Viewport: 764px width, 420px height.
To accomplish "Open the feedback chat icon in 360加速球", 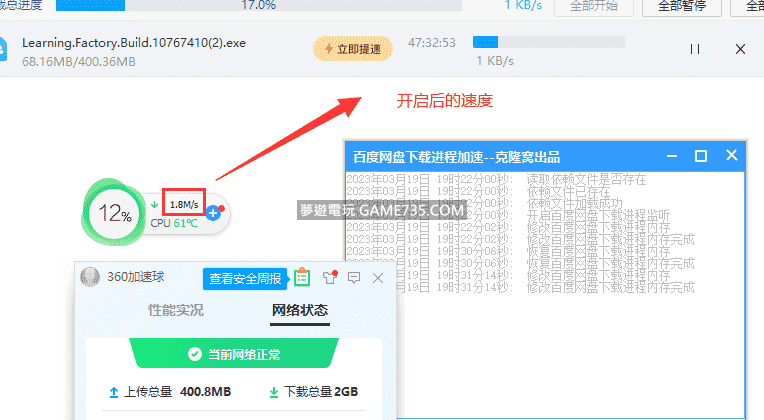I will [354, 278].
